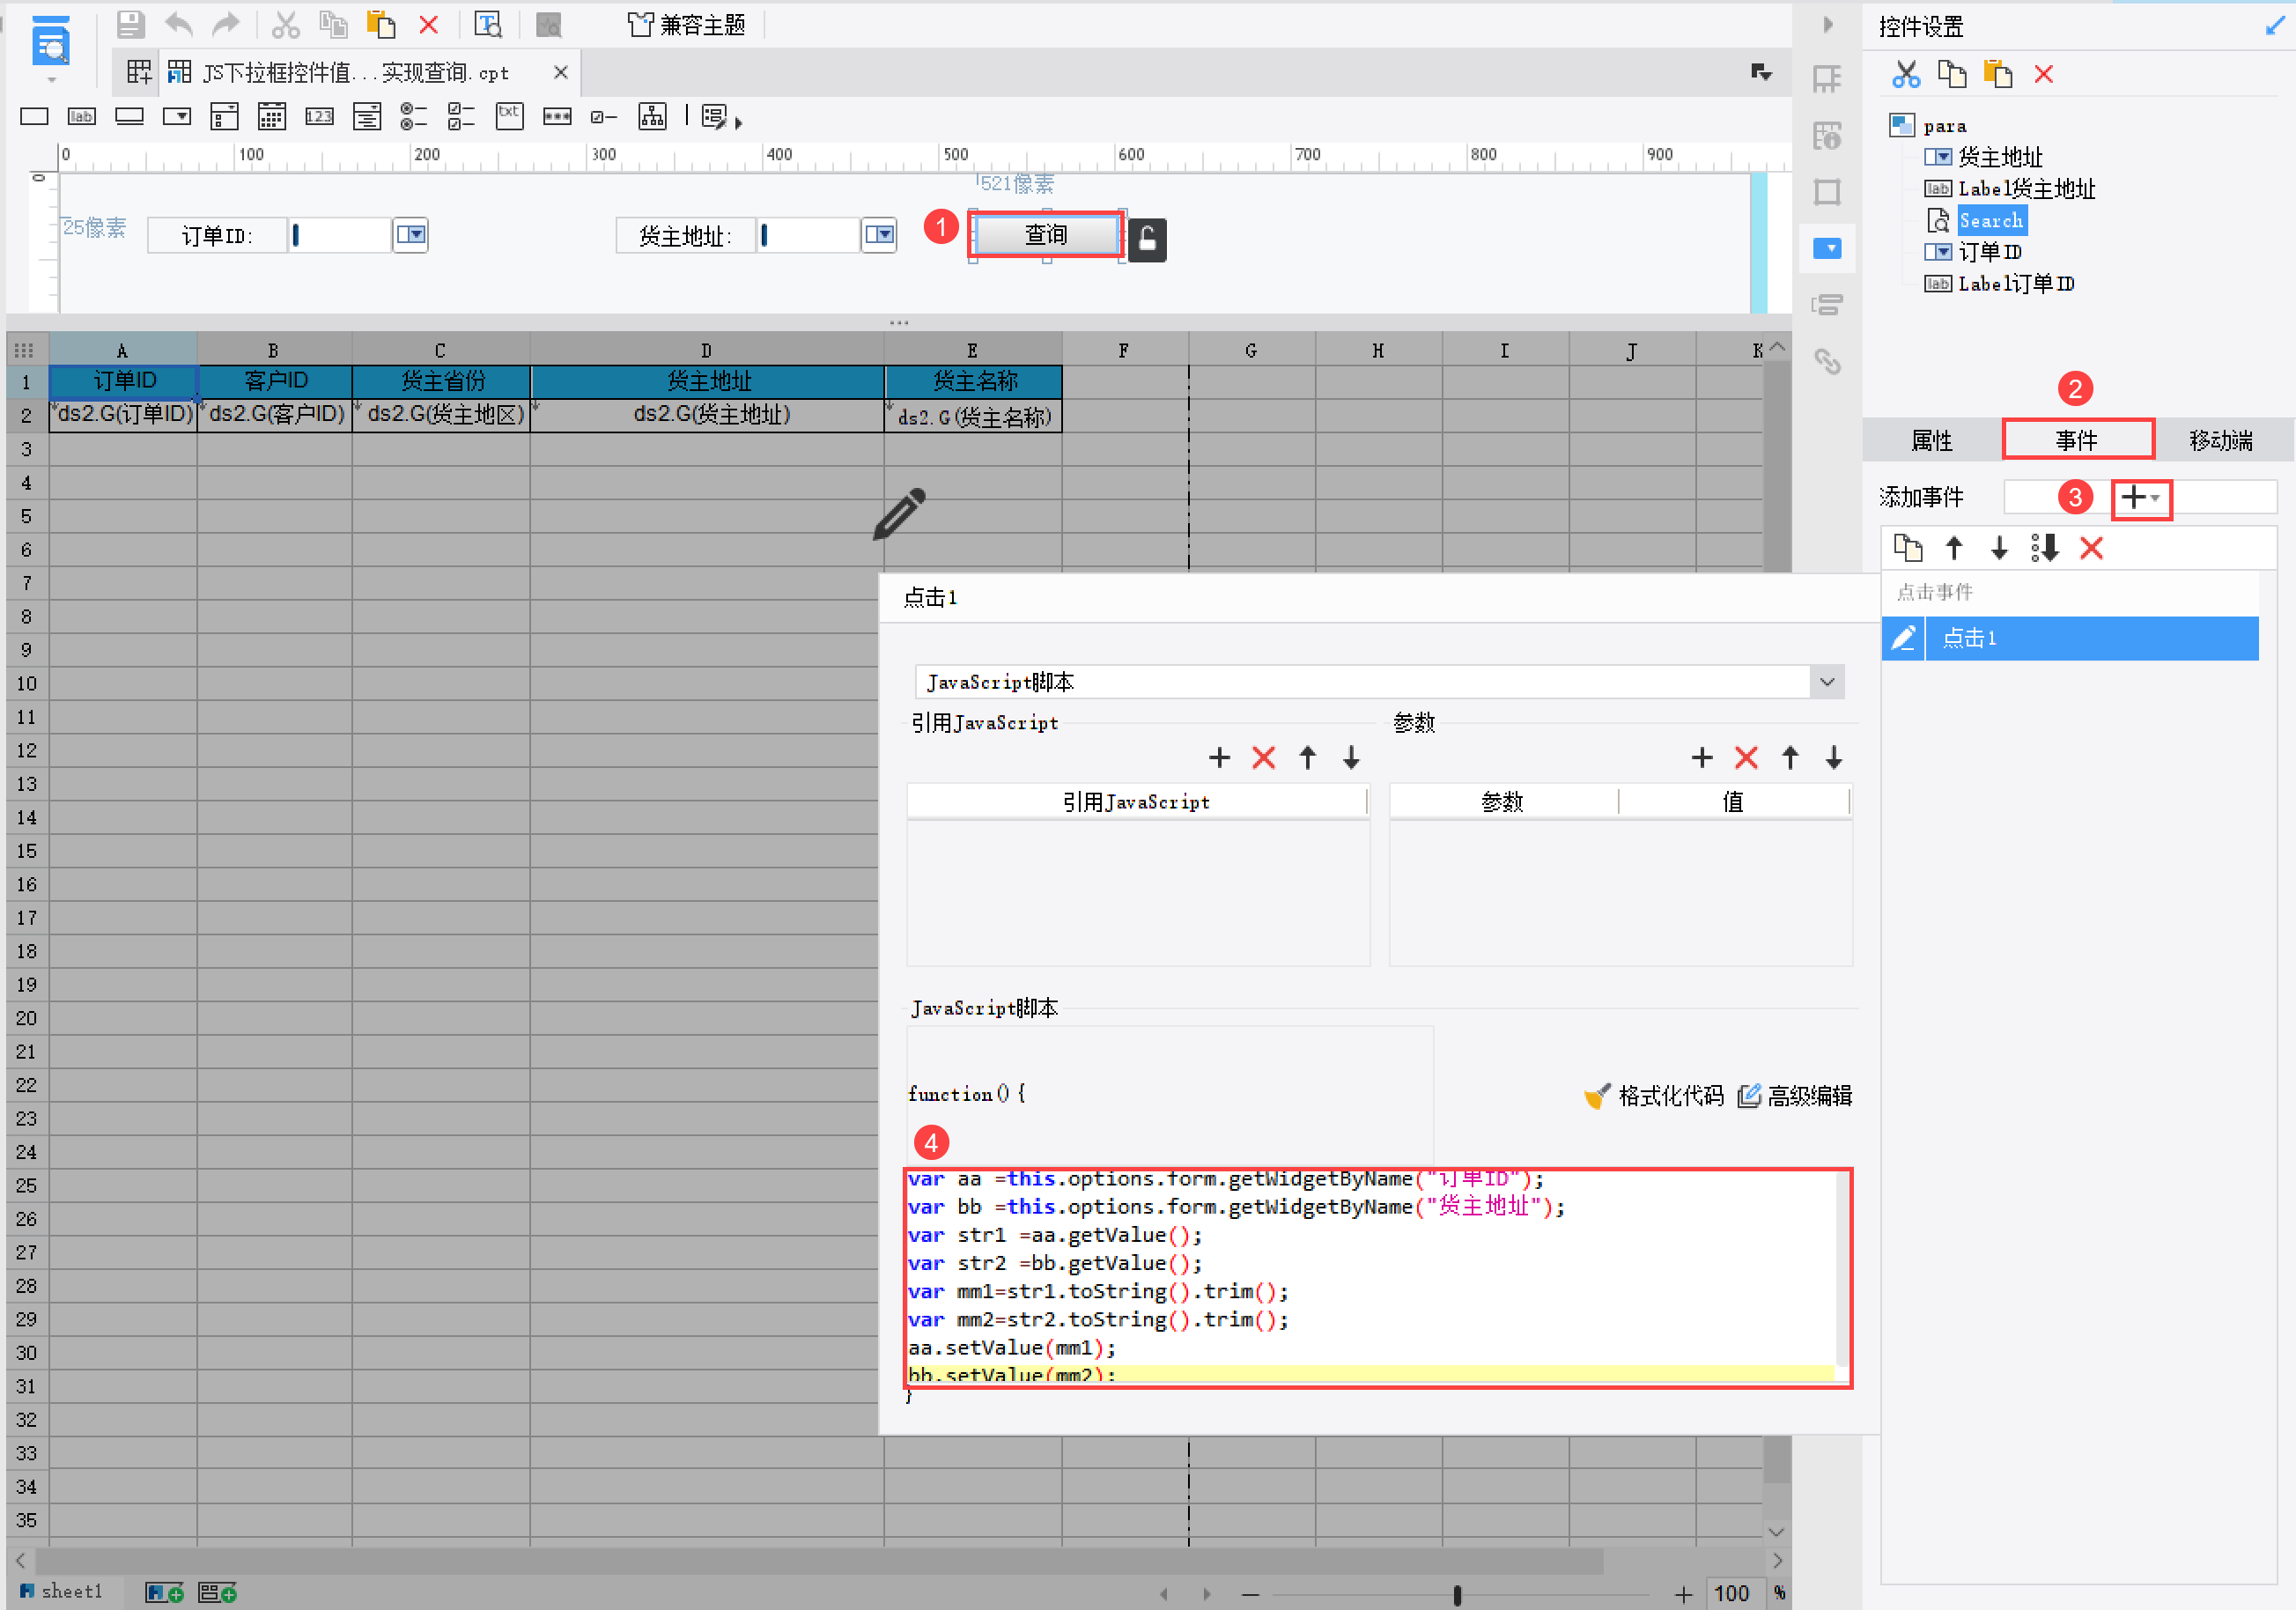Click the save icon in top toolbar
Screen dimensions: 2296x1610
[131, 24]
